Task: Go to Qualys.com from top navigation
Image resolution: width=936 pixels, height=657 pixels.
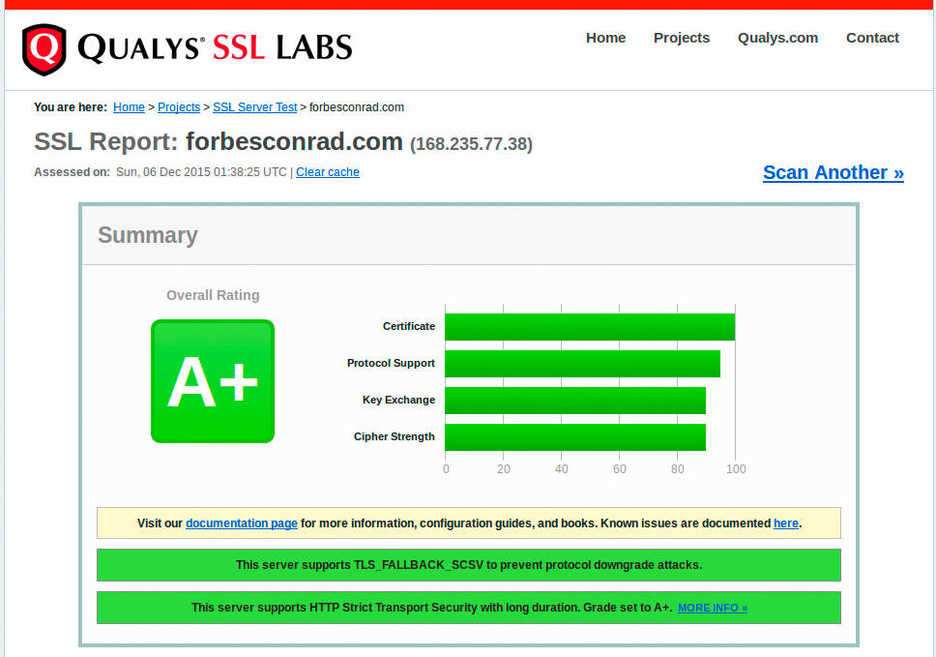Action: click(x=777, y=38)
